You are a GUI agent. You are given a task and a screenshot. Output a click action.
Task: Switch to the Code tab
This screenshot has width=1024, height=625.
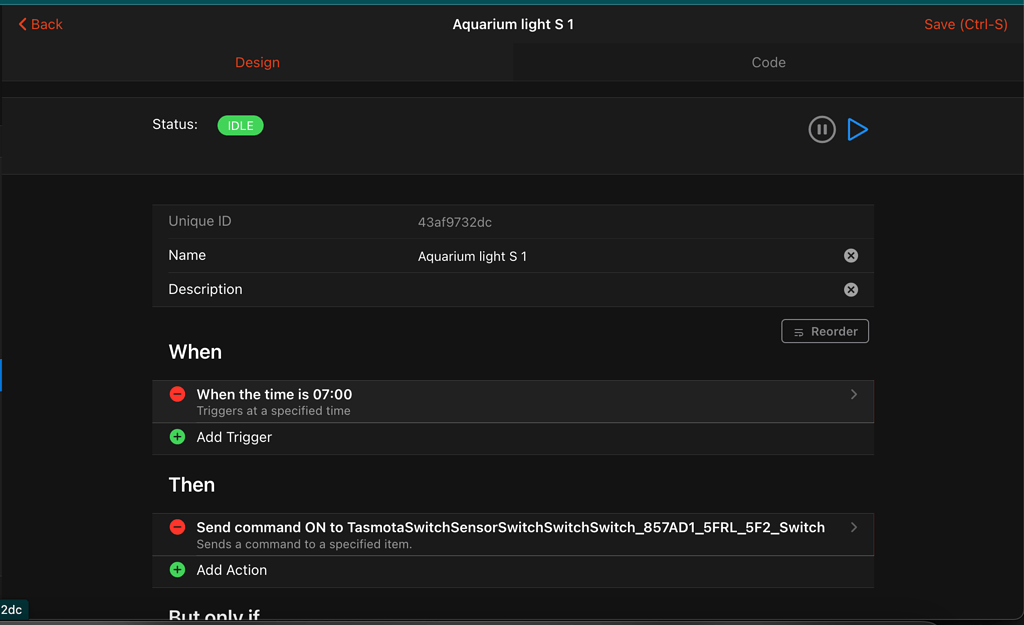pos(768,62)
